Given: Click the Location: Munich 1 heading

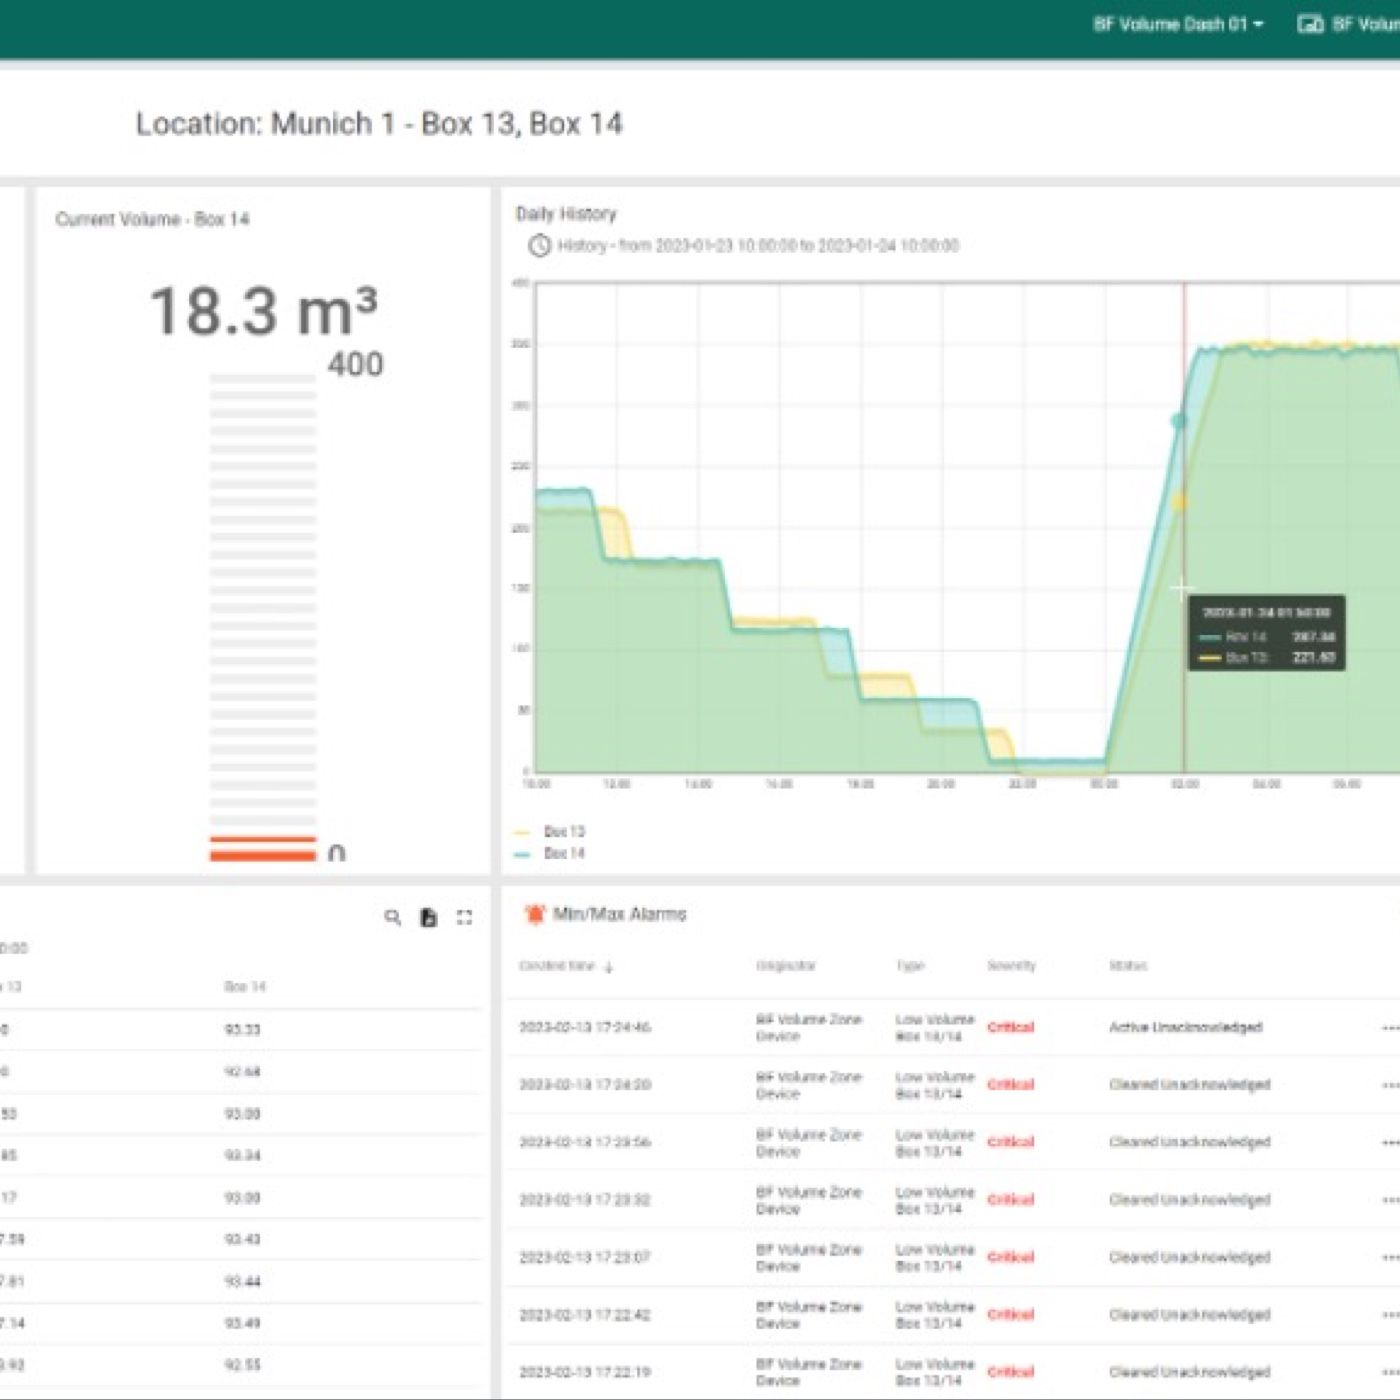Looking at the screenshot, I should 379,124.
